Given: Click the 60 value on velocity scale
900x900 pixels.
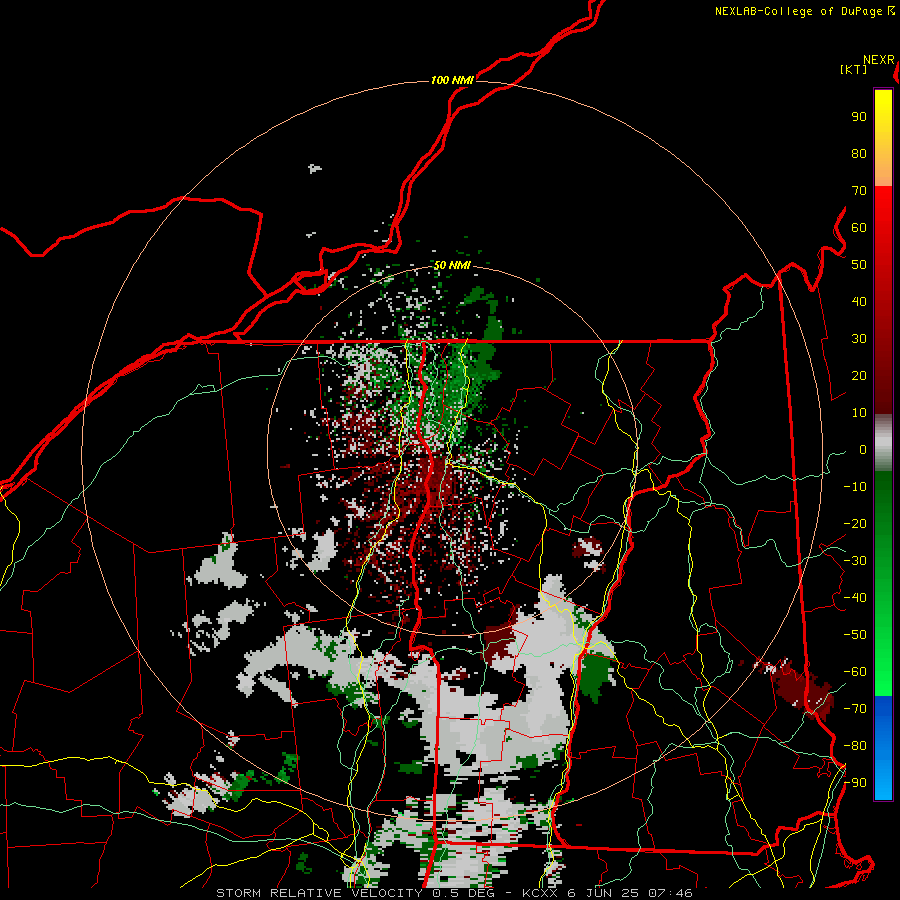Looking at the screenshot, I should (x=859, y=227).
